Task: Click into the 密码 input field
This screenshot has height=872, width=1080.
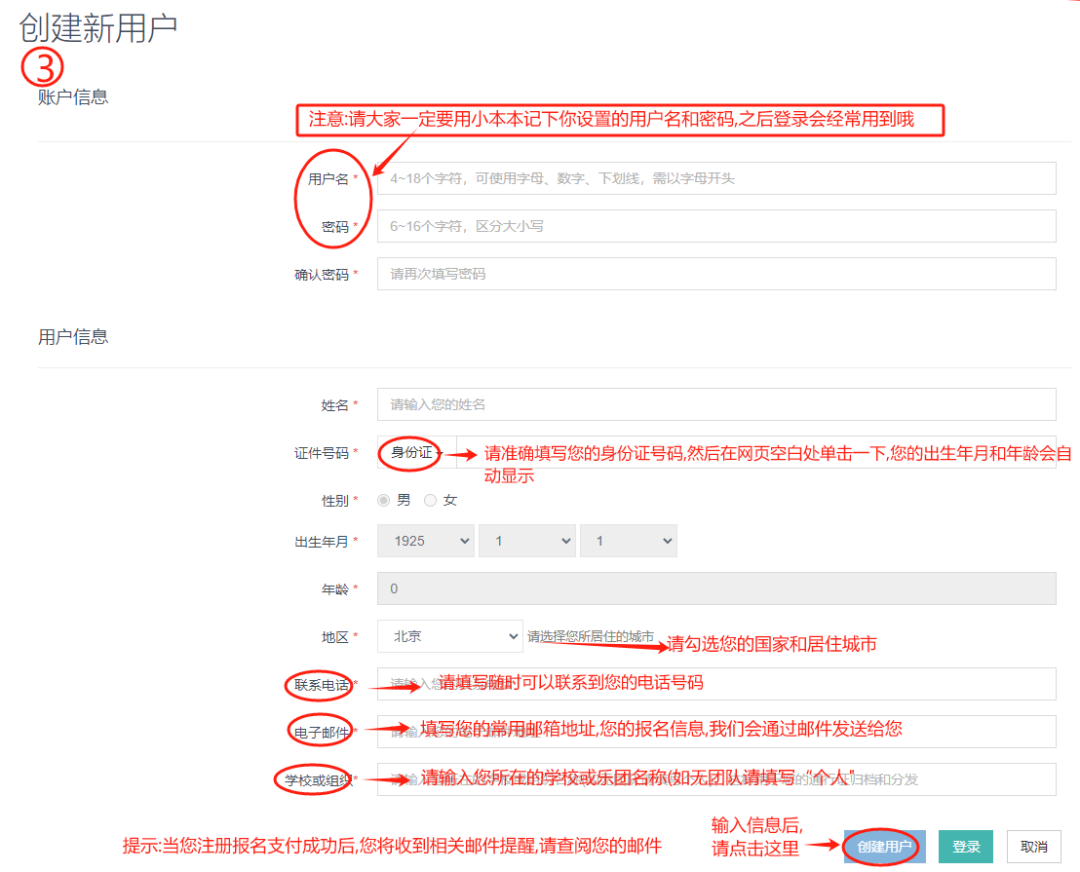Action: tap(715, 226)
